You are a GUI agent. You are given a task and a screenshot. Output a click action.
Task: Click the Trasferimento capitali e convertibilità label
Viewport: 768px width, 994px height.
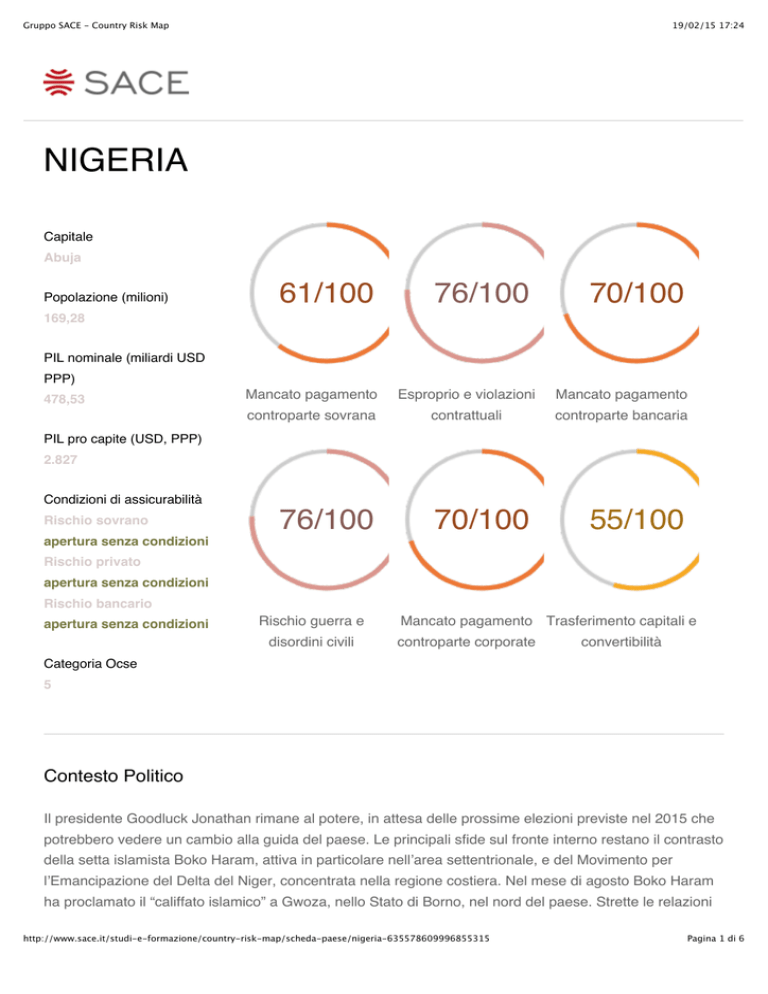(x=622, y=631)
